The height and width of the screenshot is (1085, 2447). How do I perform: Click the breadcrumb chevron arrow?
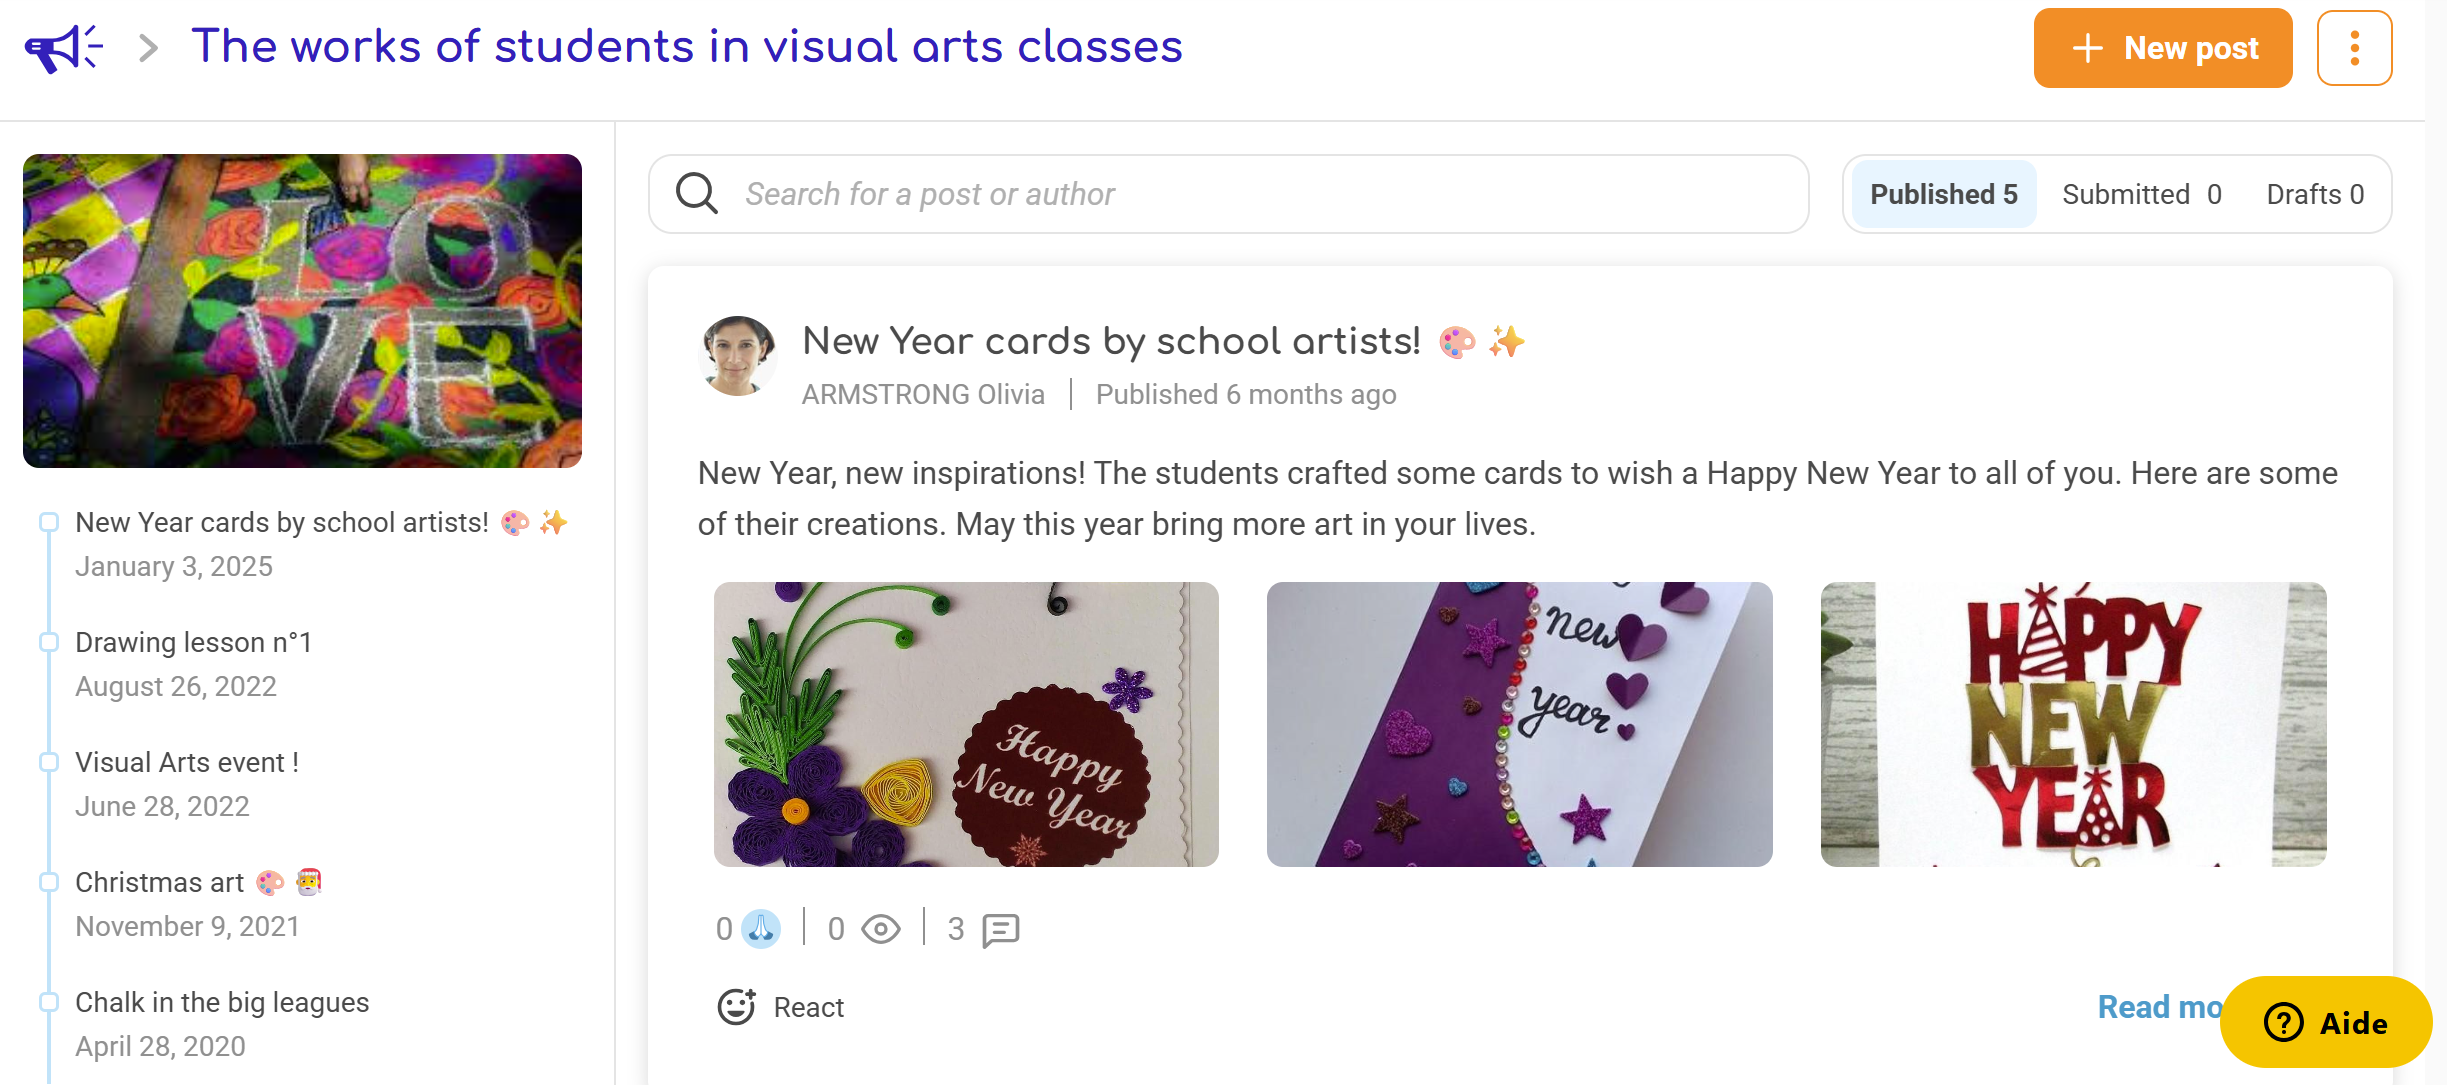coord(148,48)
